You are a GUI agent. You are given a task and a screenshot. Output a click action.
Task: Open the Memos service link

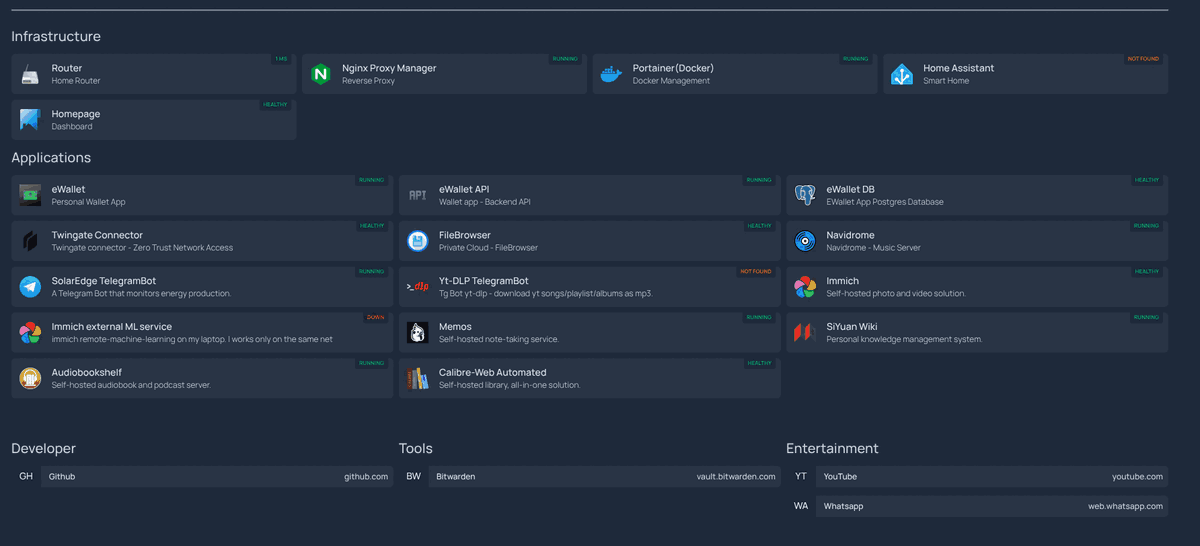click(589, 333)
